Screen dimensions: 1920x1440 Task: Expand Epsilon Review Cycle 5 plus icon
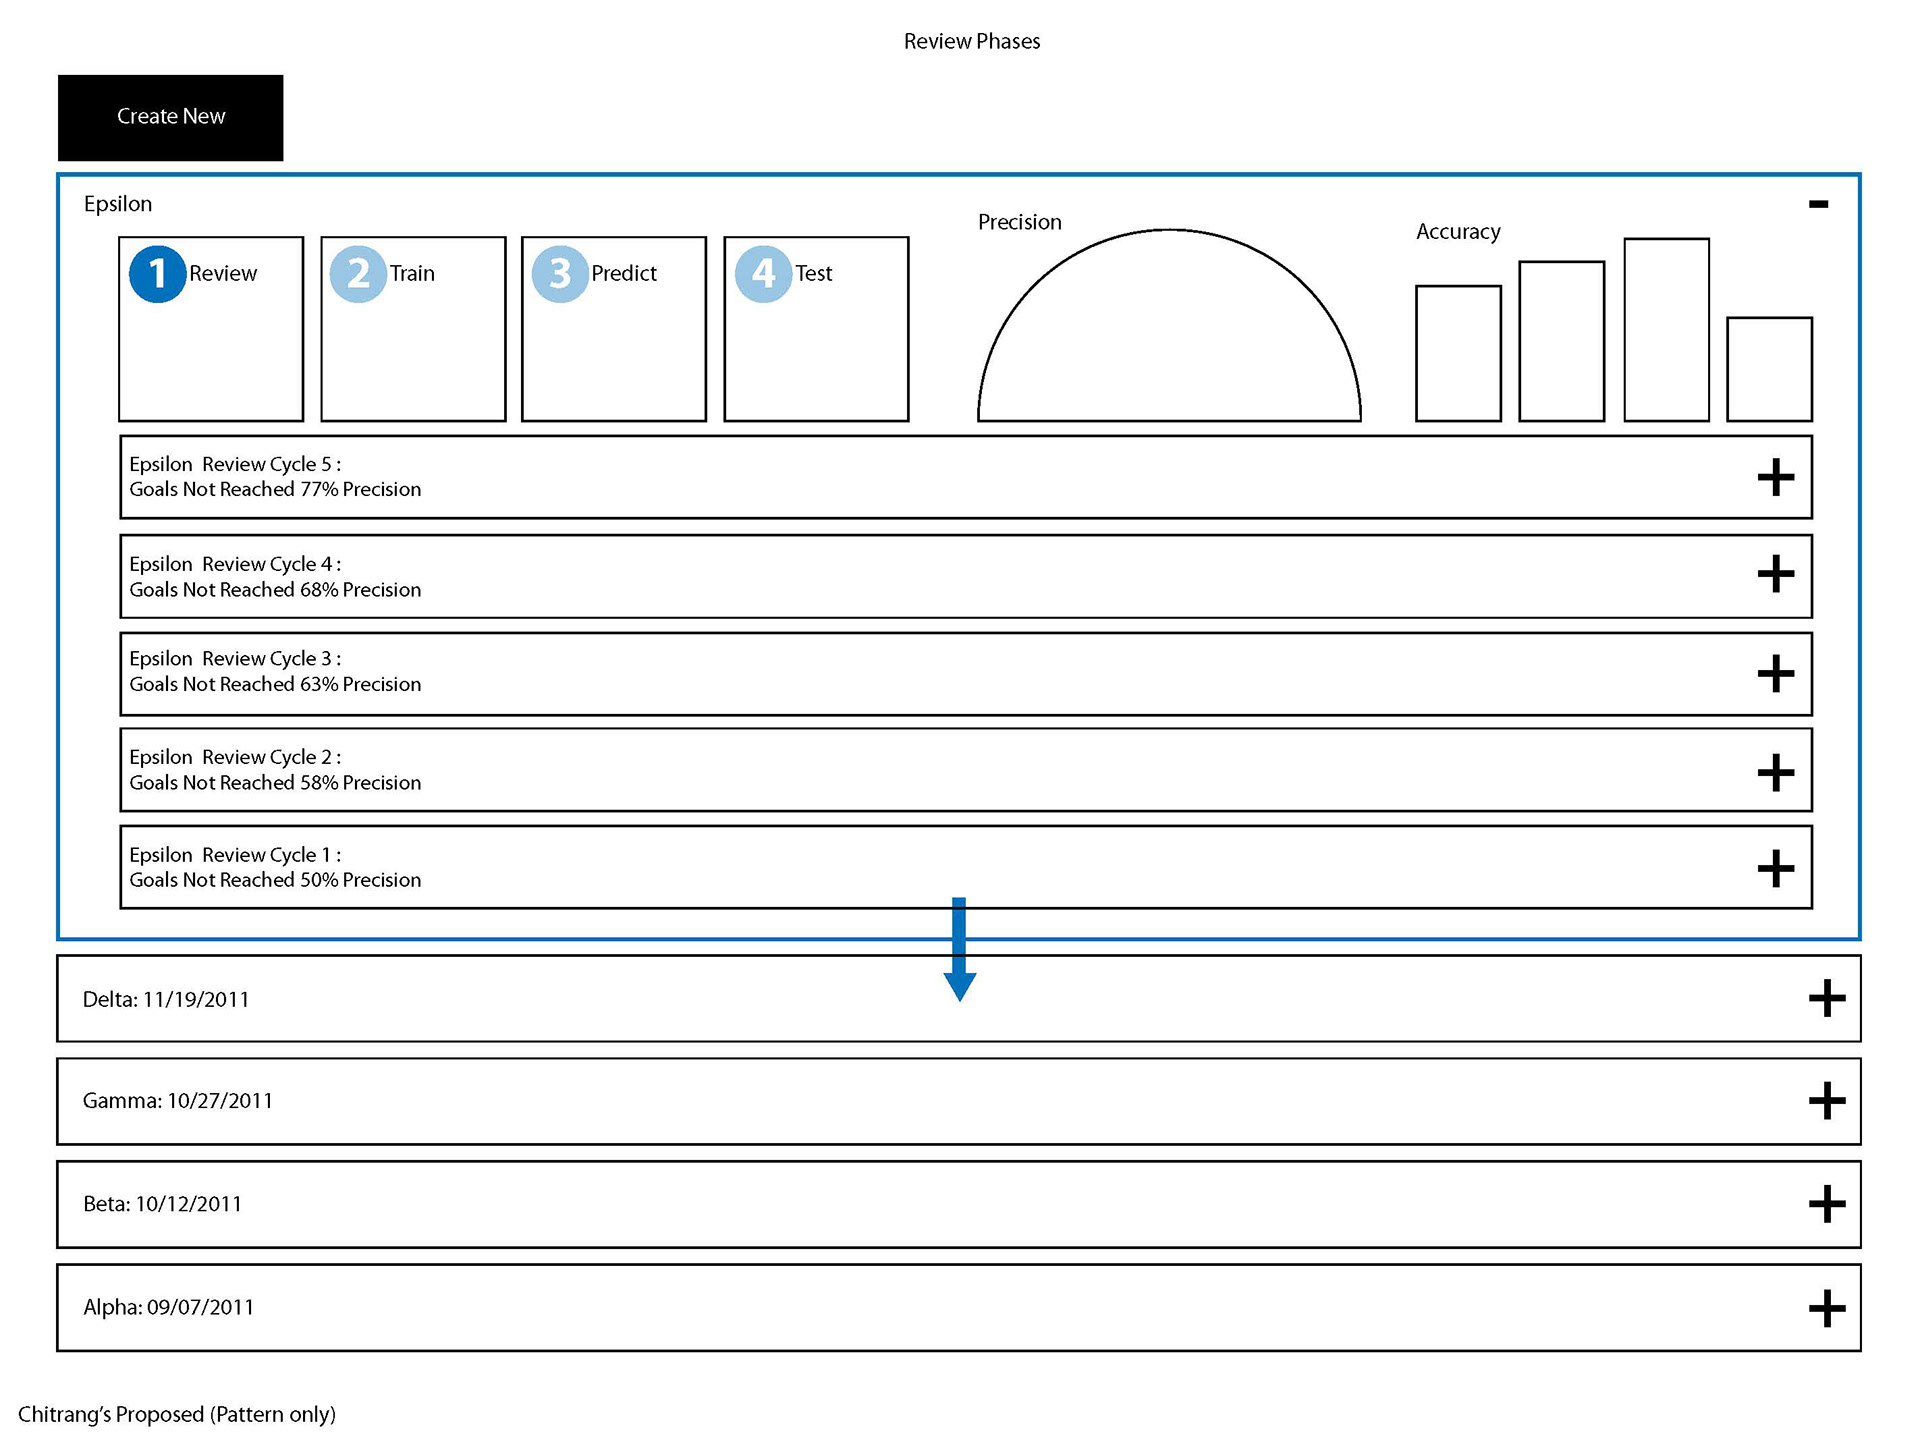click(x=1775, y=477)
